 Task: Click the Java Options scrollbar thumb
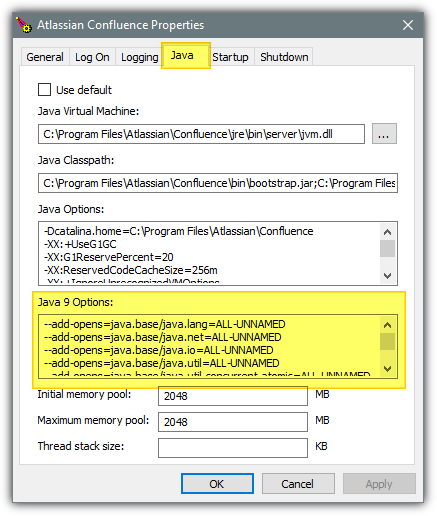click(387, 248)
